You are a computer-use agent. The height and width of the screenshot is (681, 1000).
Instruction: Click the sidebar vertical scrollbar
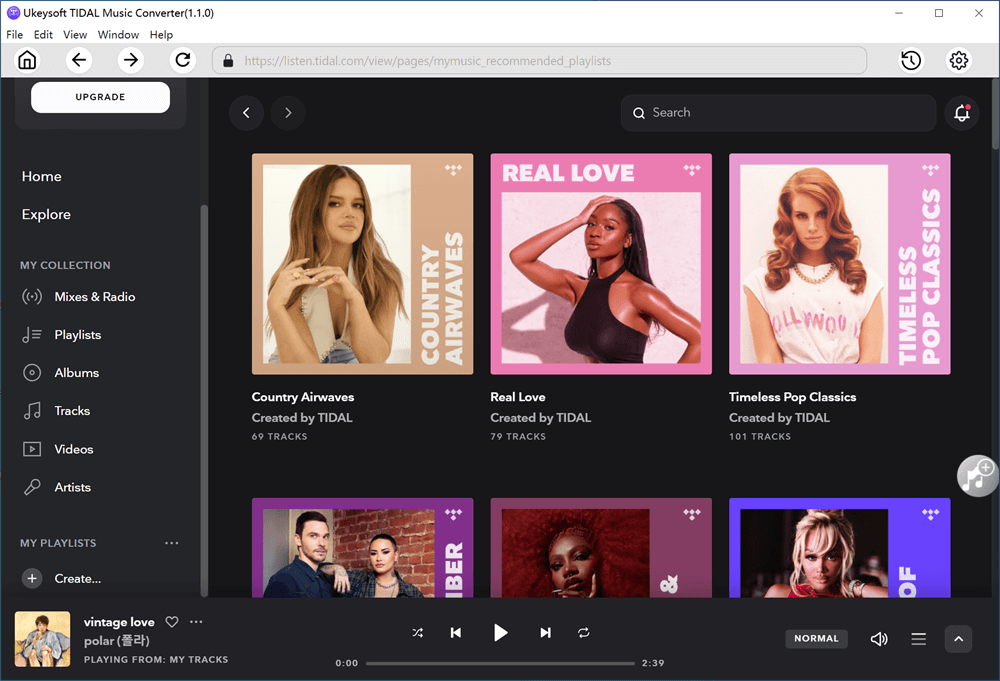click(x=204, y=400)
